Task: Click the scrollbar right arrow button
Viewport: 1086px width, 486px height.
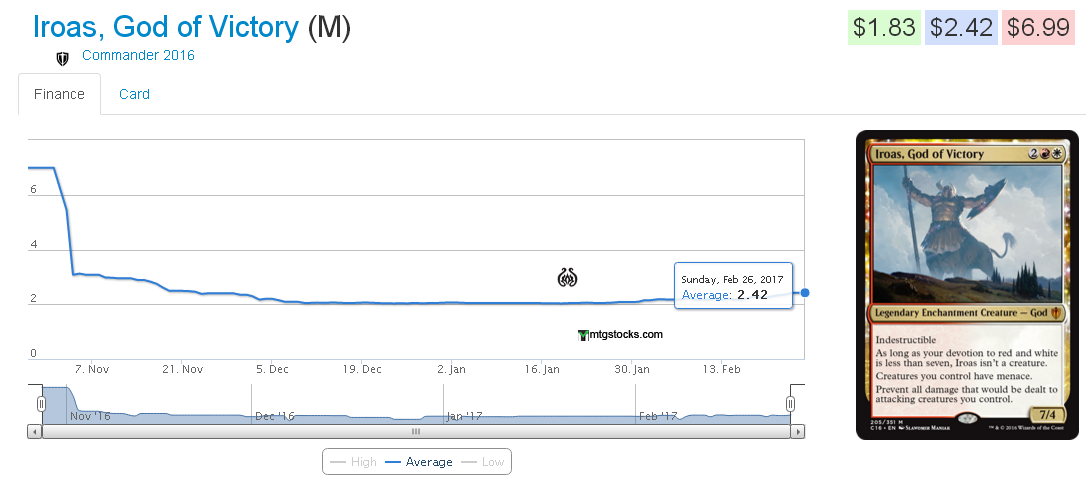Action: pos(798,431)
